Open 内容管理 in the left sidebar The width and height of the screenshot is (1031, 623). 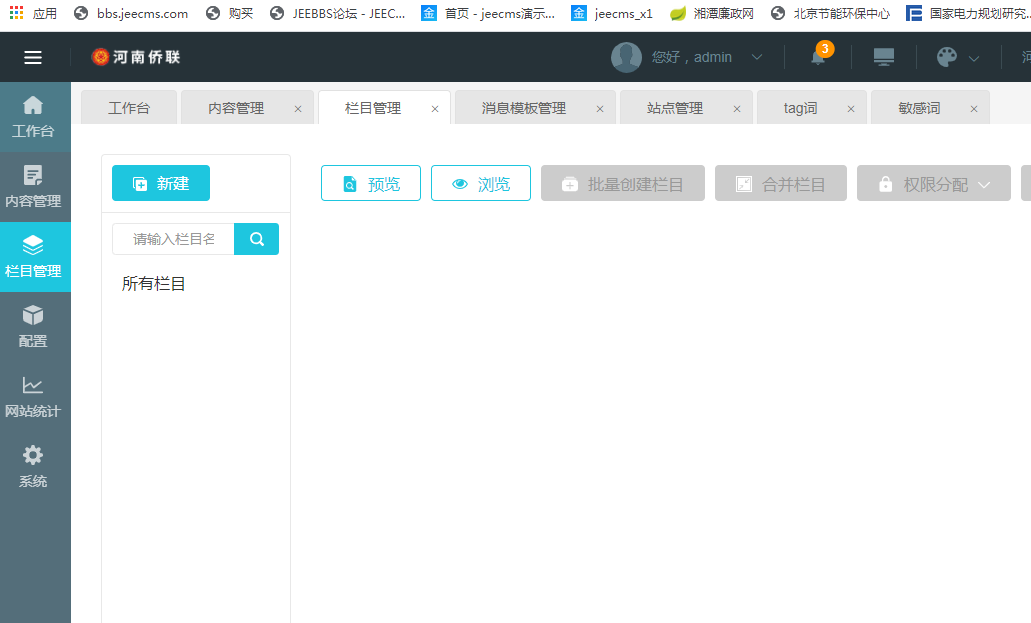[33, 186]
